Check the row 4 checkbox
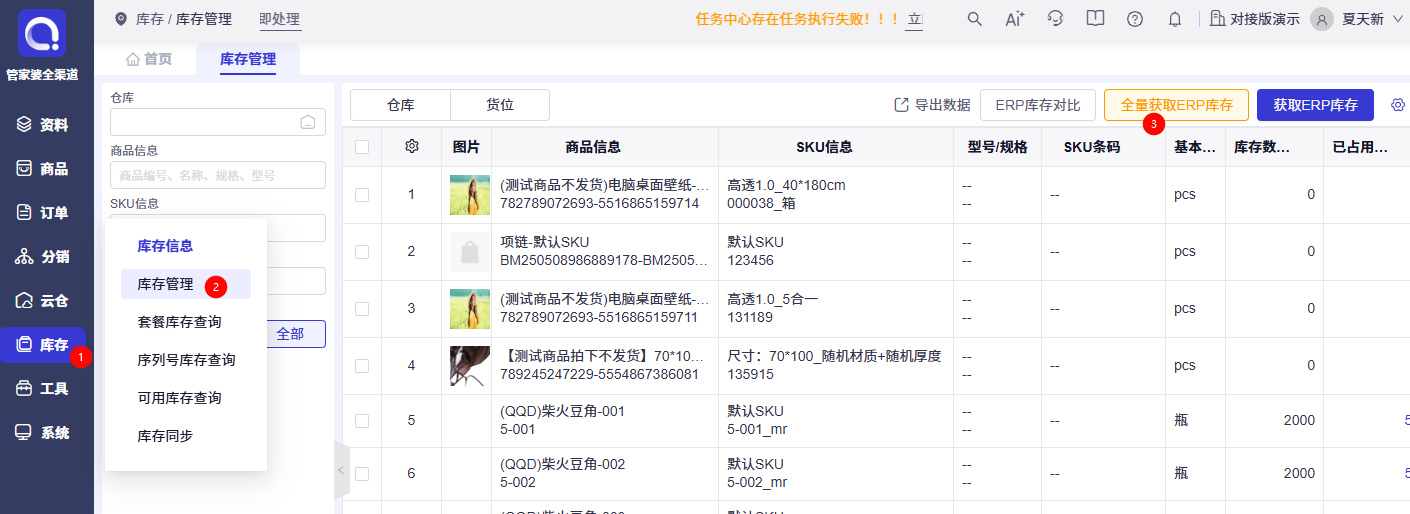Image resolution: width=1410 pixels, height=514 pixels. (362, 366)
